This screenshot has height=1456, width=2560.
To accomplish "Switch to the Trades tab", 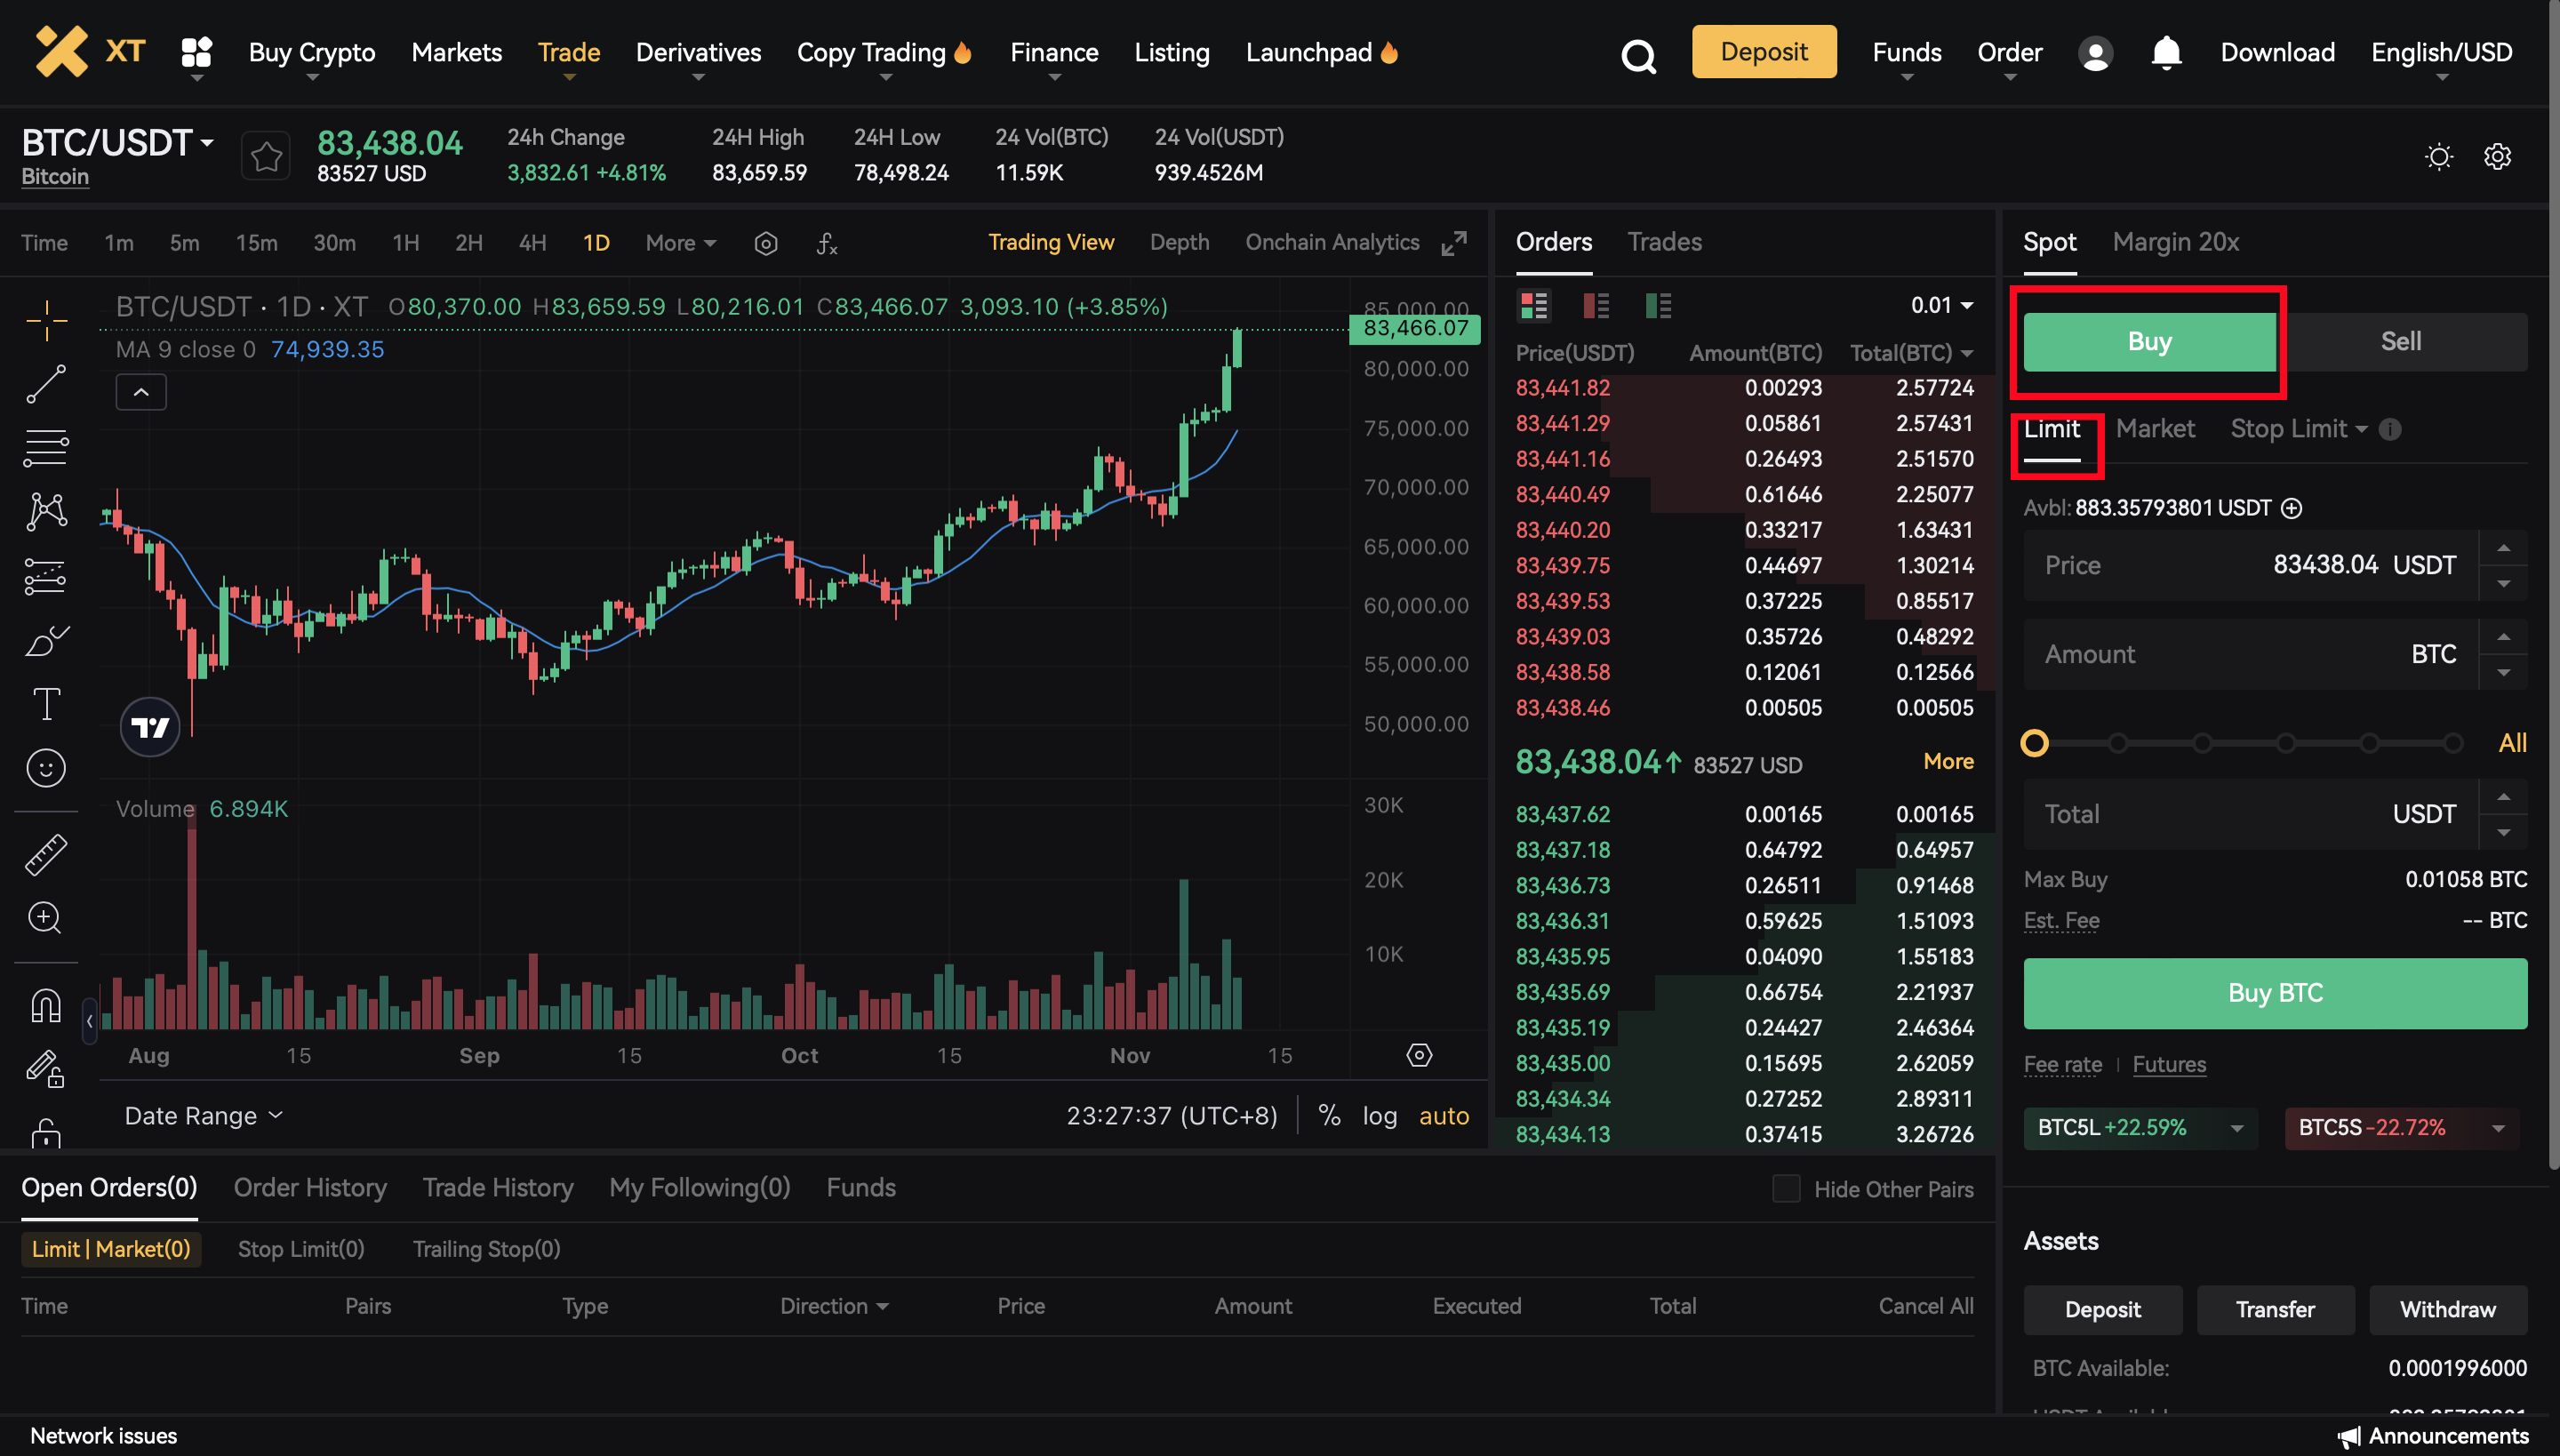I will coord(1664,242).
